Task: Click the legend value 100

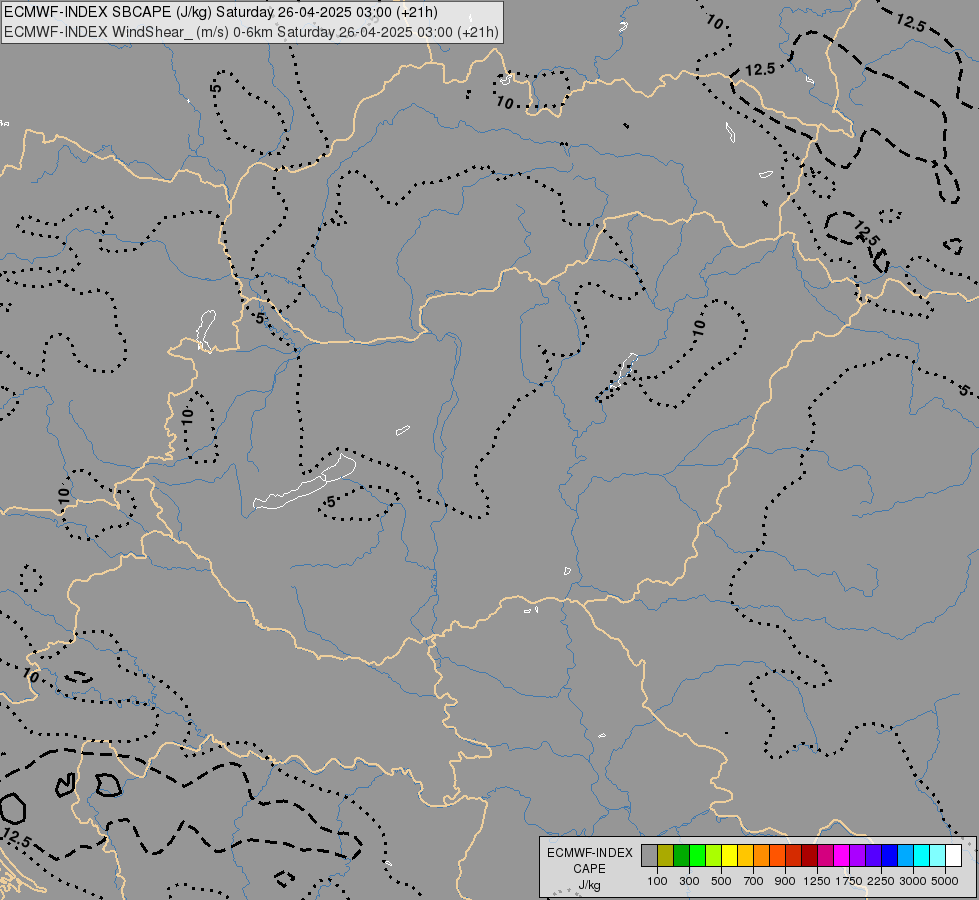Action: 657,881
